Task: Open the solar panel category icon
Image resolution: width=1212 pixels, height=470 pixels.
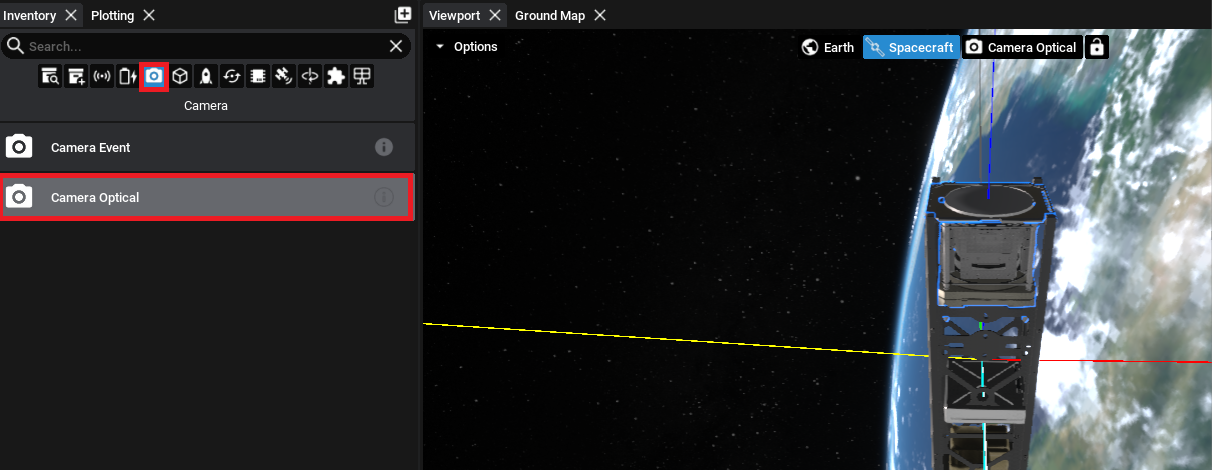Action: coord(362,76)
